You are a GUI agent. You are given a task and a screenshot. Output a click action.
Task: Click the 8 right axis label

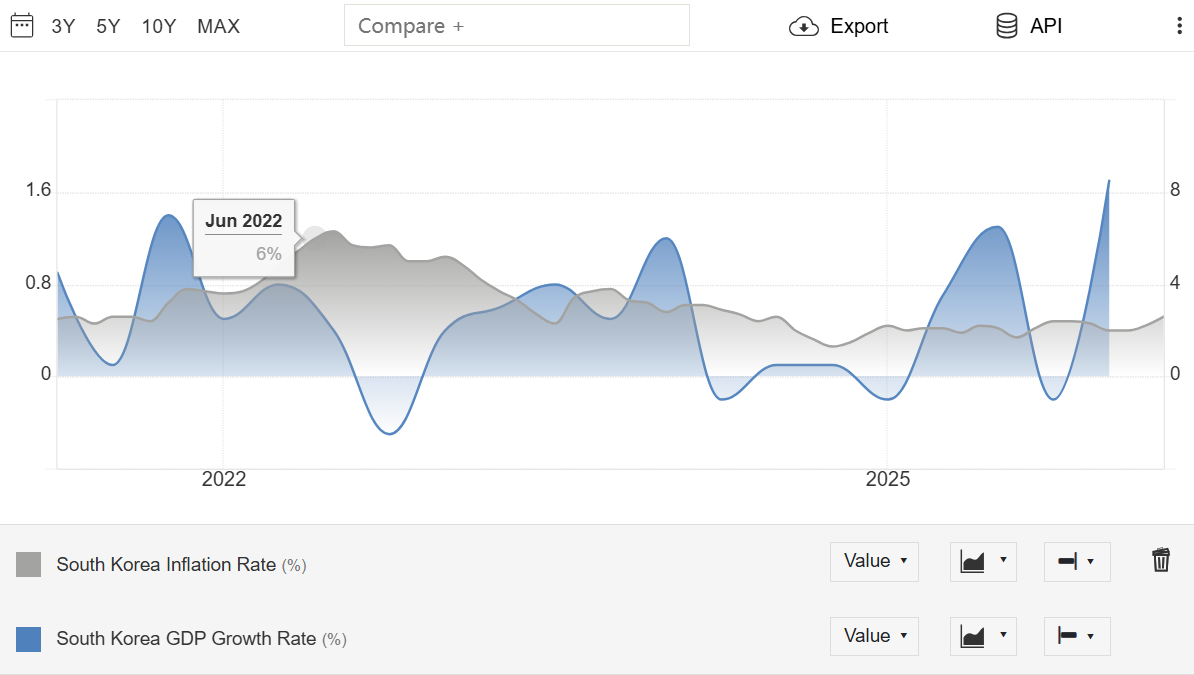(1175, 190)
